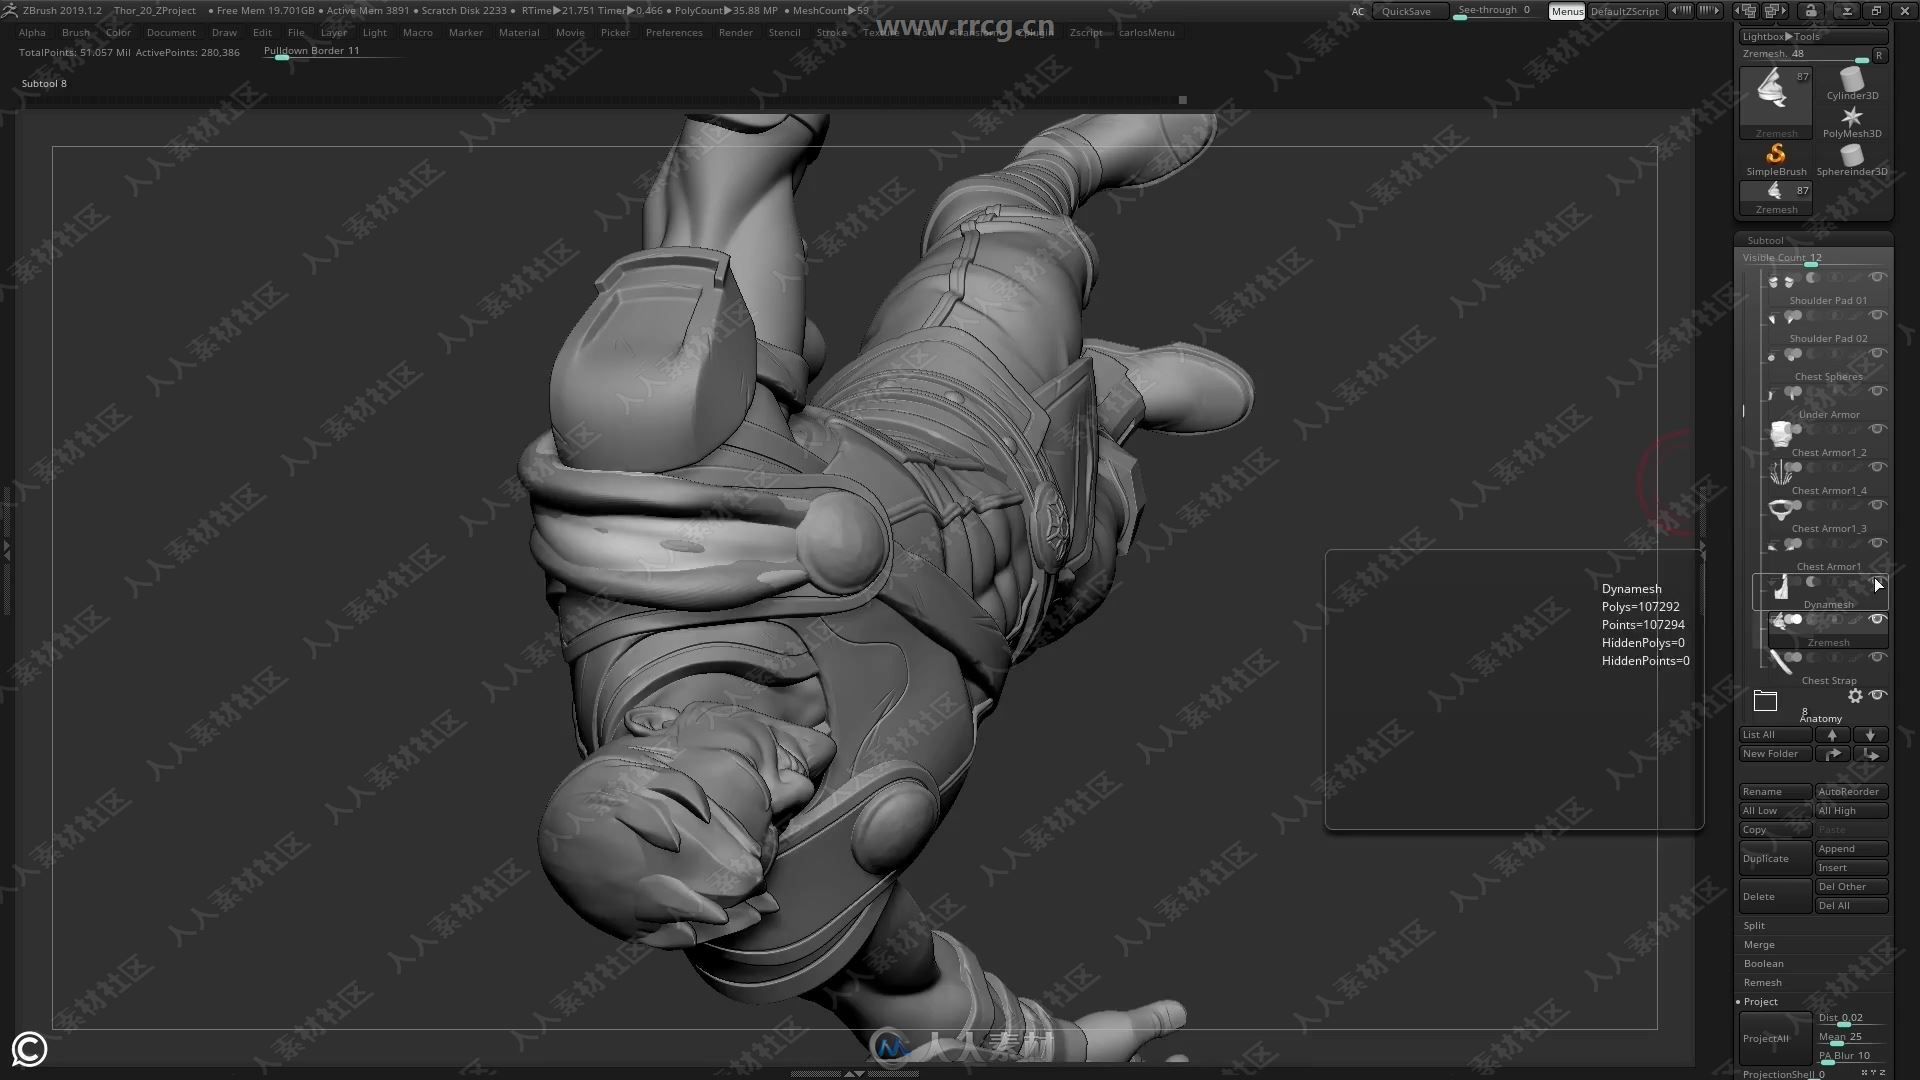This screenshot has height=1080, width=1920.
Task: Move subtool up with the up arrow
Action: coord(1832,735)
